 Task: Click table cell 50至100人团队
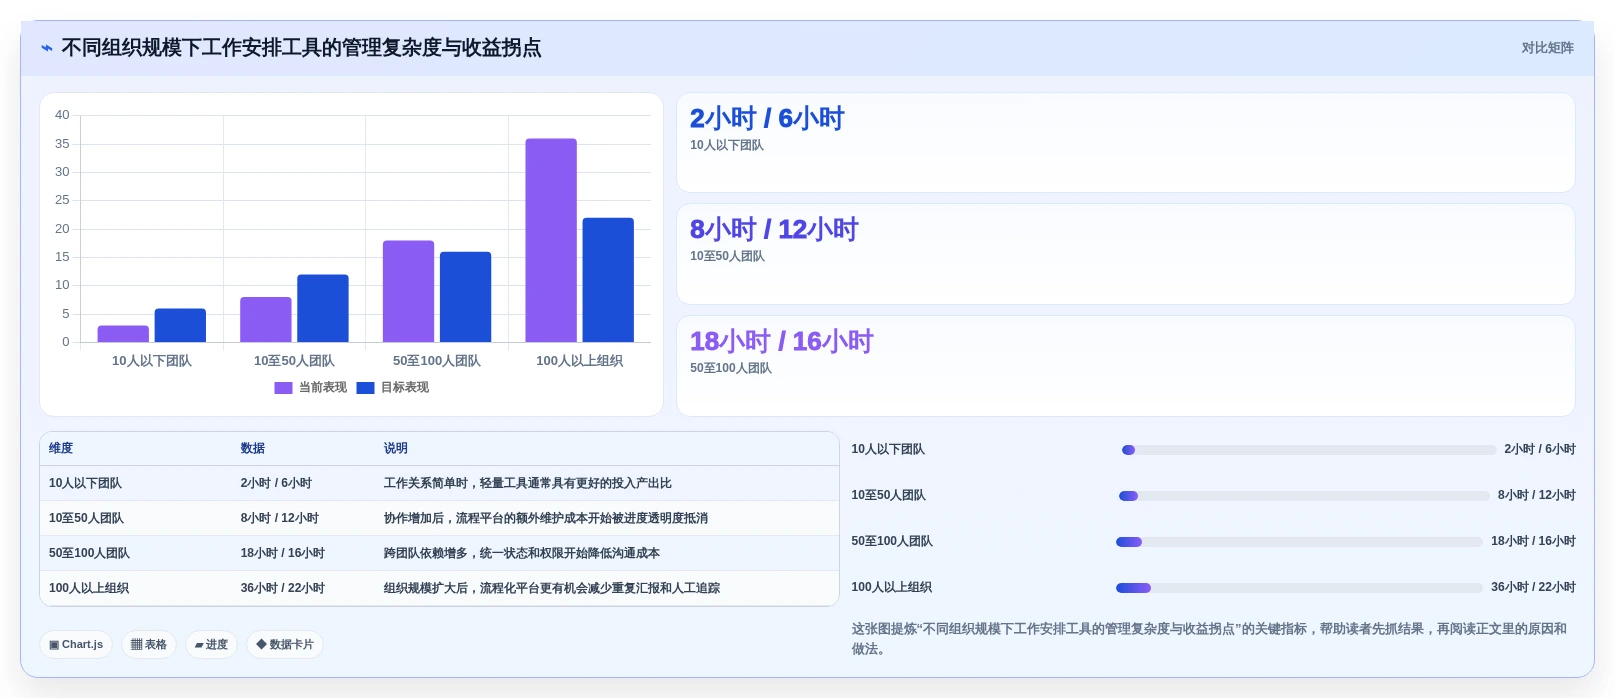click(89, 554)
